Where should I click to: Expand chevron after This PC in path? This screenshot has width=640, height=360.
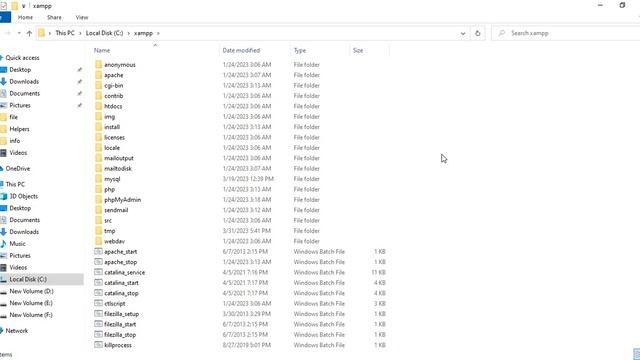[x=80, y=33]
